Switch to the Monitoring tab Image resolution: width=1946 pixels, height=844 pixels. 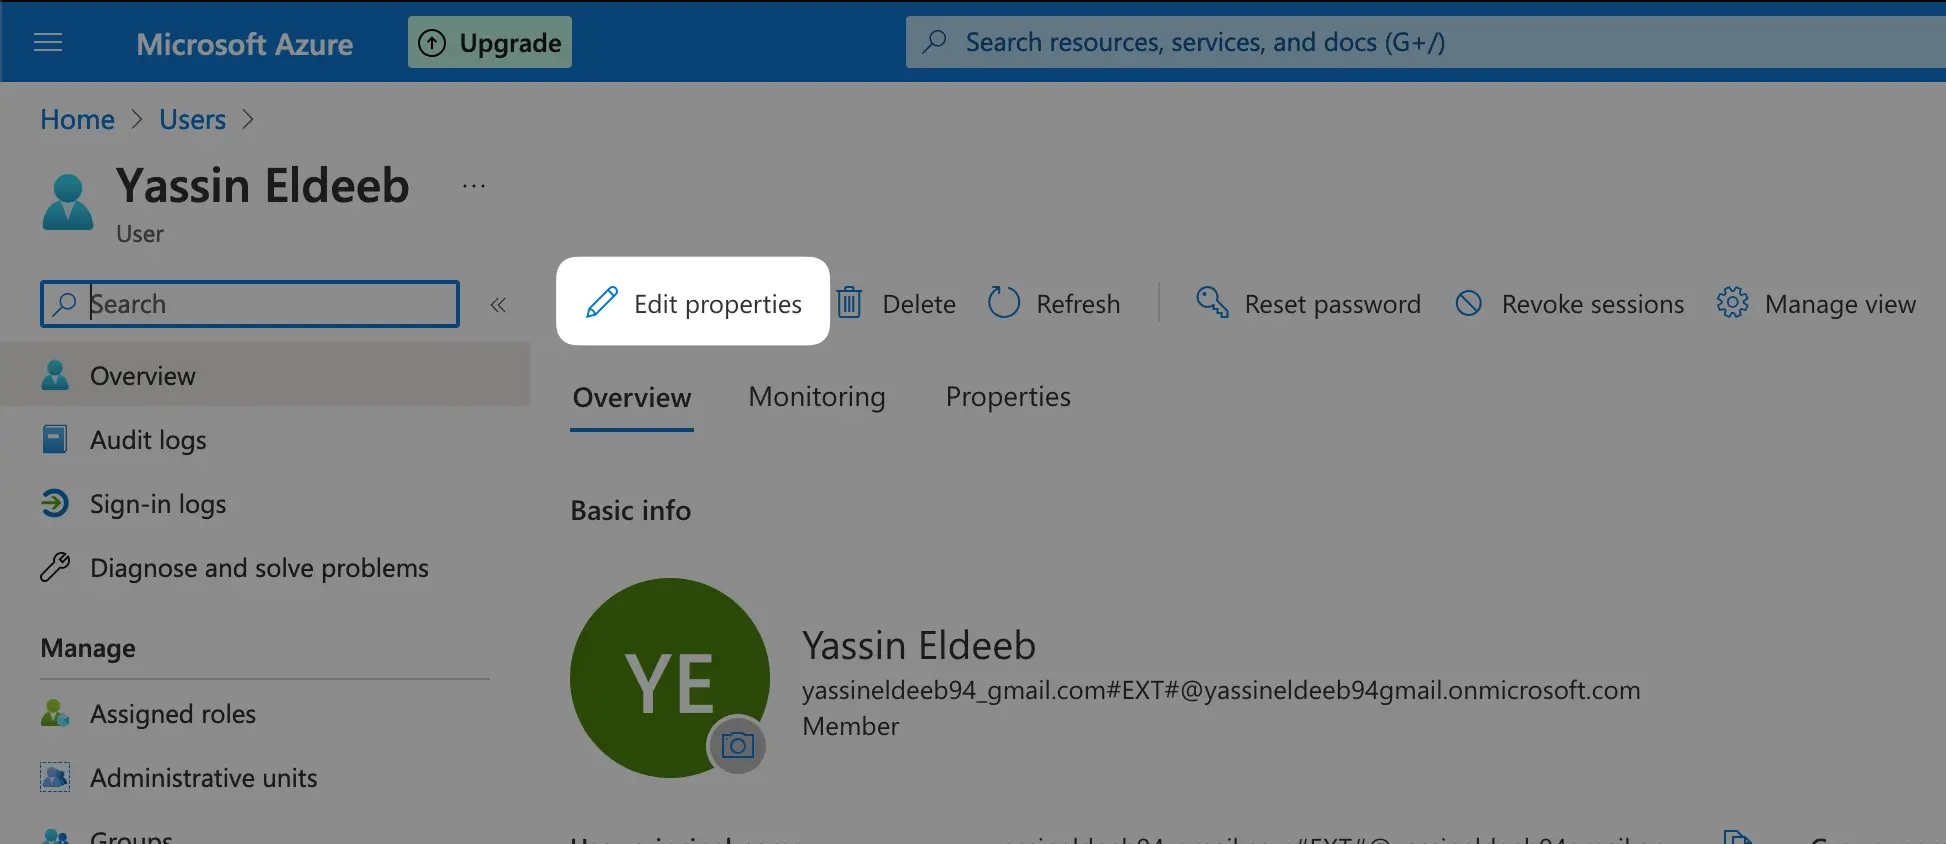816,396
